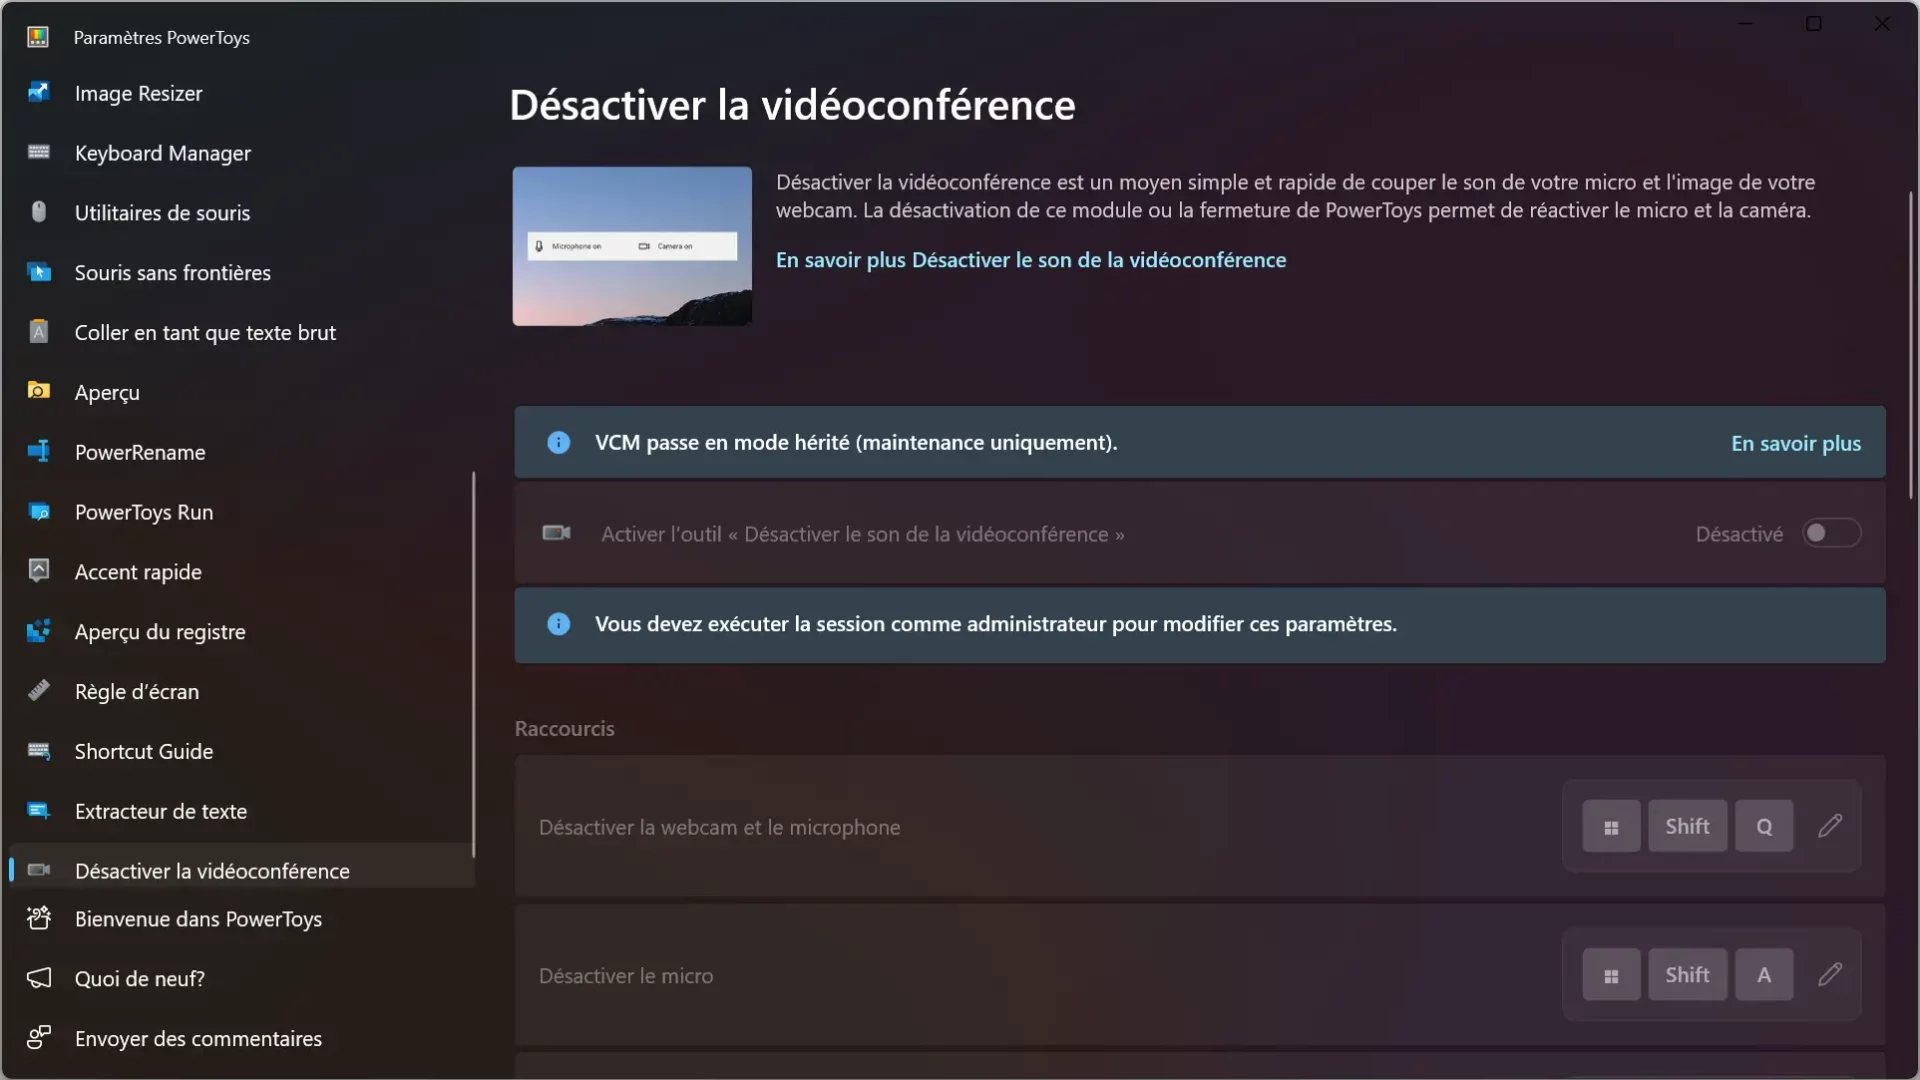Expand microphone shortcut edit pencil

tap(1830, 975)
